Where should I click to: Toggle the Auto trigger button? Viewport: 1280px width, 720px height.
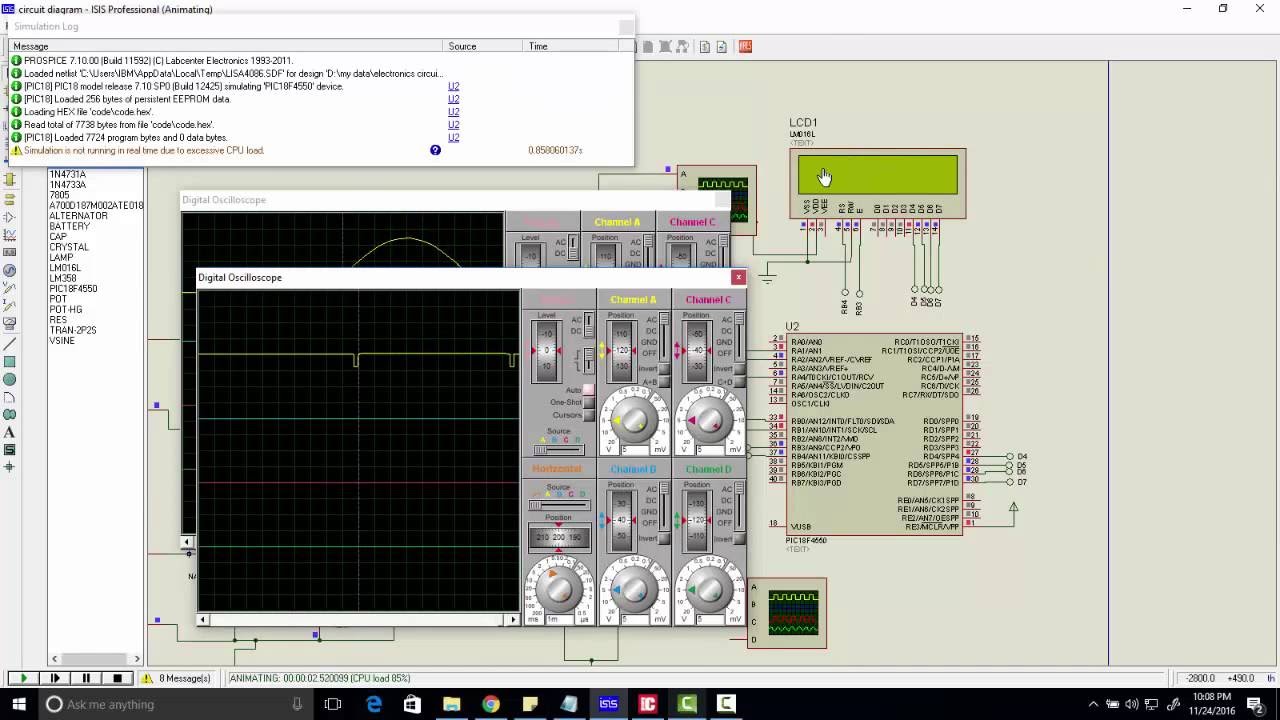pyautogui.click(x=588, y=390)
